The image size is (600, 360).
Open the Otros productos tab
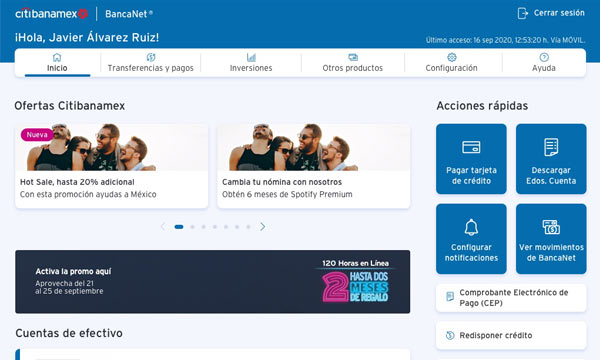point(352,63)
